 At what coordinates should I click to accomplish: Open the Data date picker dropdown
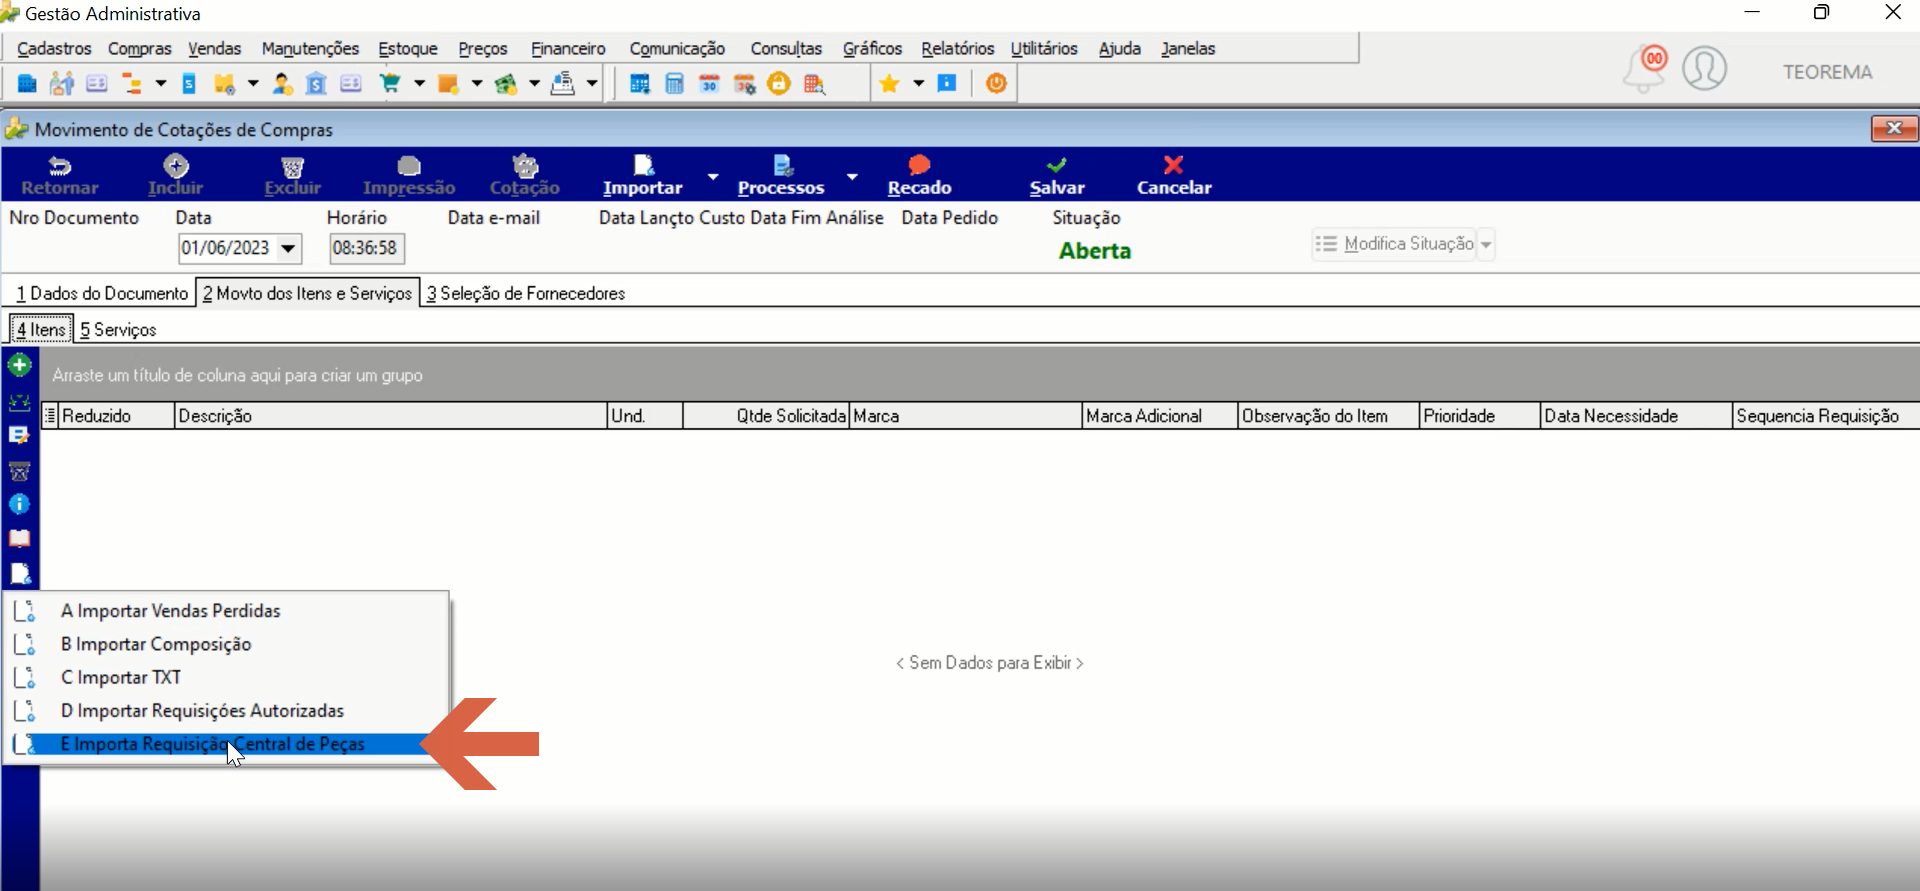tap(288, 248)
